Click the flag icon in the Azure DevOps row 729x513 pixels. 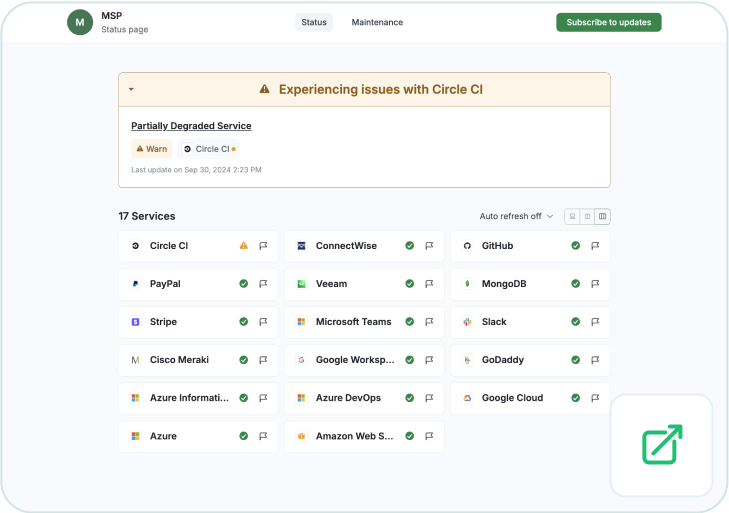(x=429, y=398)
